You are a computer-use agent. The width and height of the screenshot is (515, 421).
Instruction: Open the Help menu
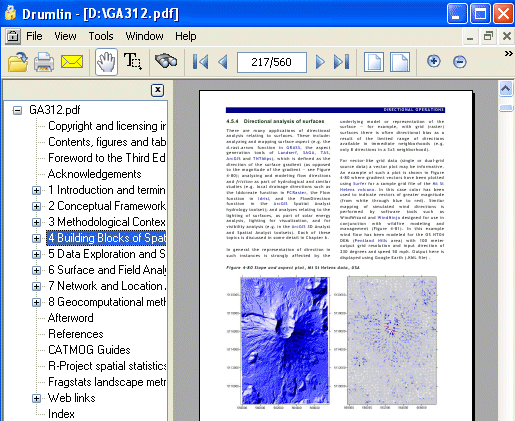(186, 36)
